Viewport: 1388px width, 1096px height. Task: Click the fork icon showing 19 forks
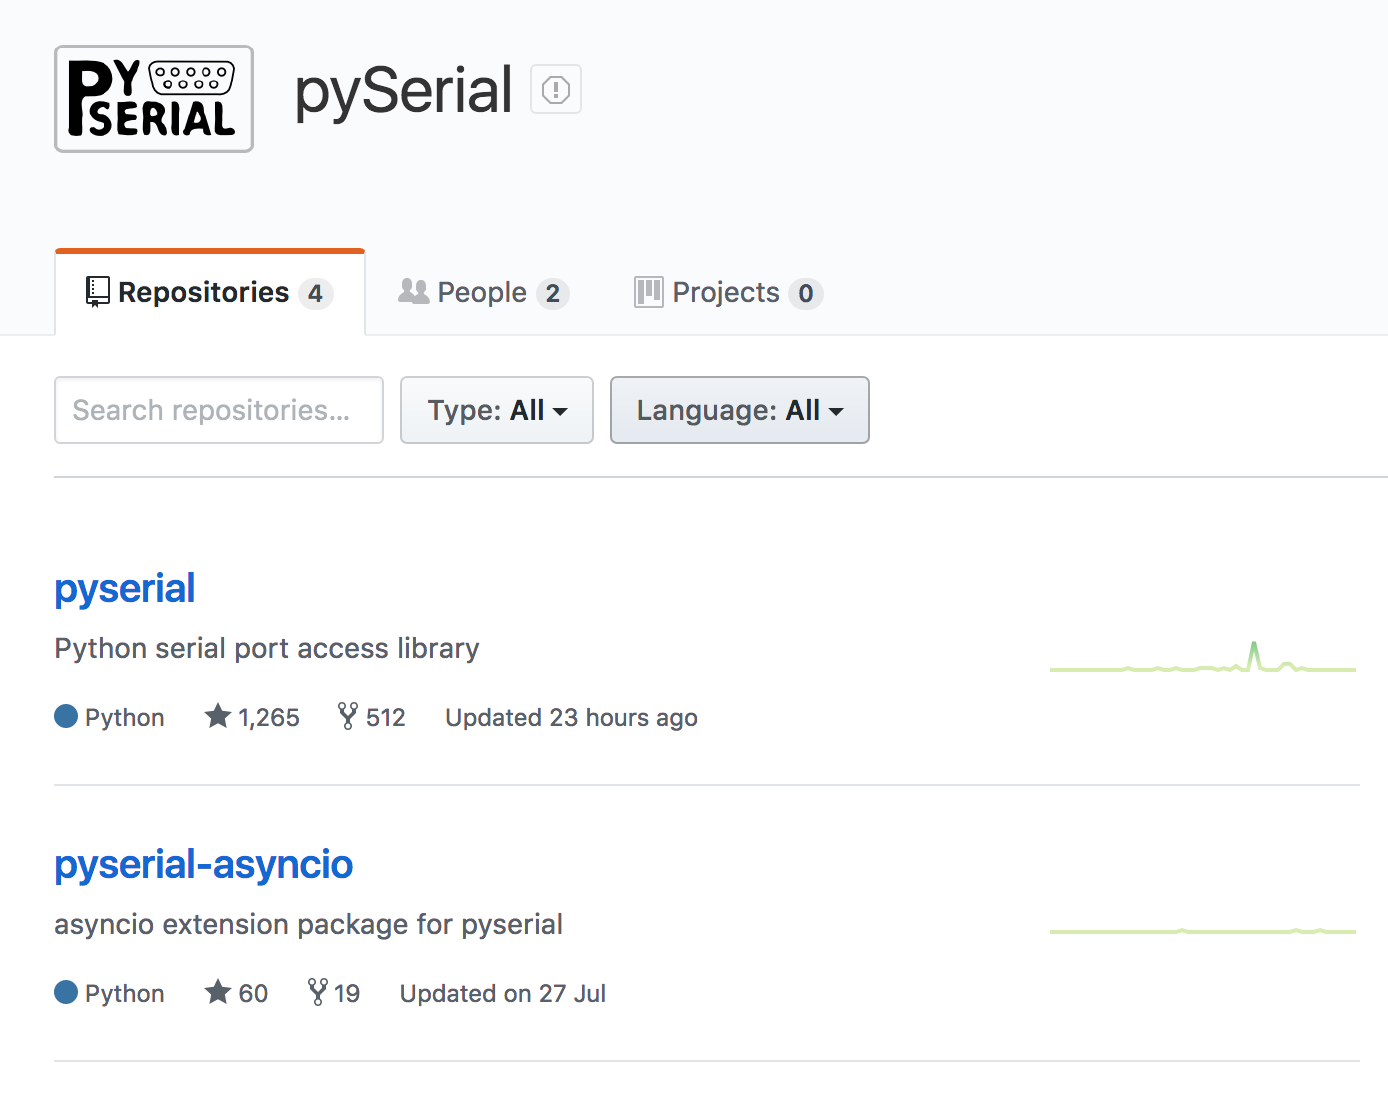point(318,992)
